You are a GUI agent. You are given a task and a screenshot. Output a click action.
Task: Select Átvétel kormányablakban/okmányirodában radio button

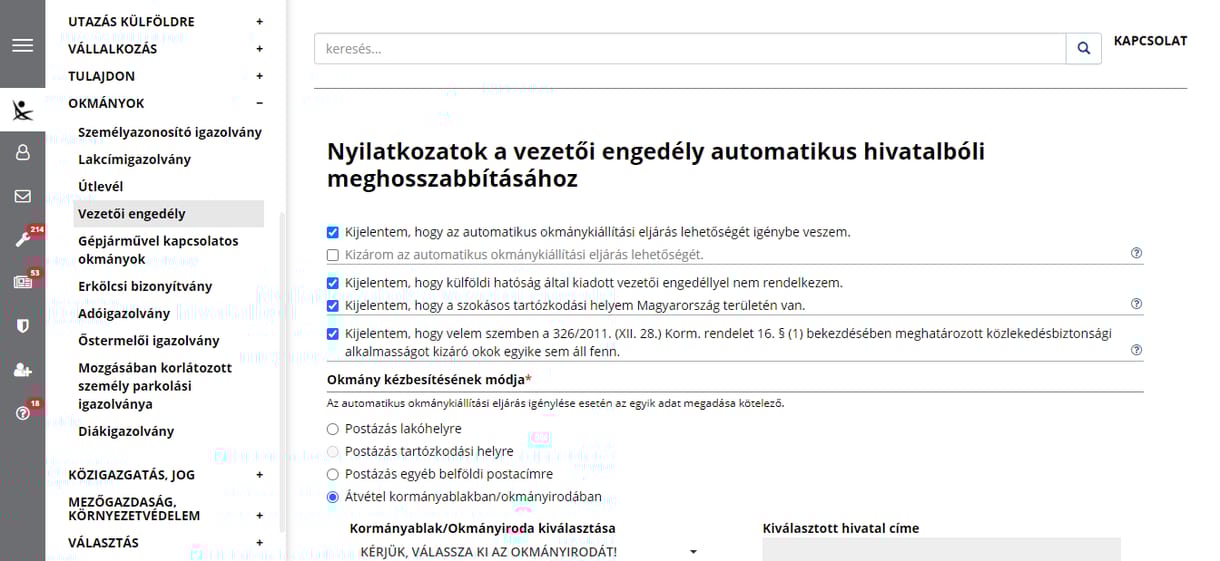tap(333, 496)
